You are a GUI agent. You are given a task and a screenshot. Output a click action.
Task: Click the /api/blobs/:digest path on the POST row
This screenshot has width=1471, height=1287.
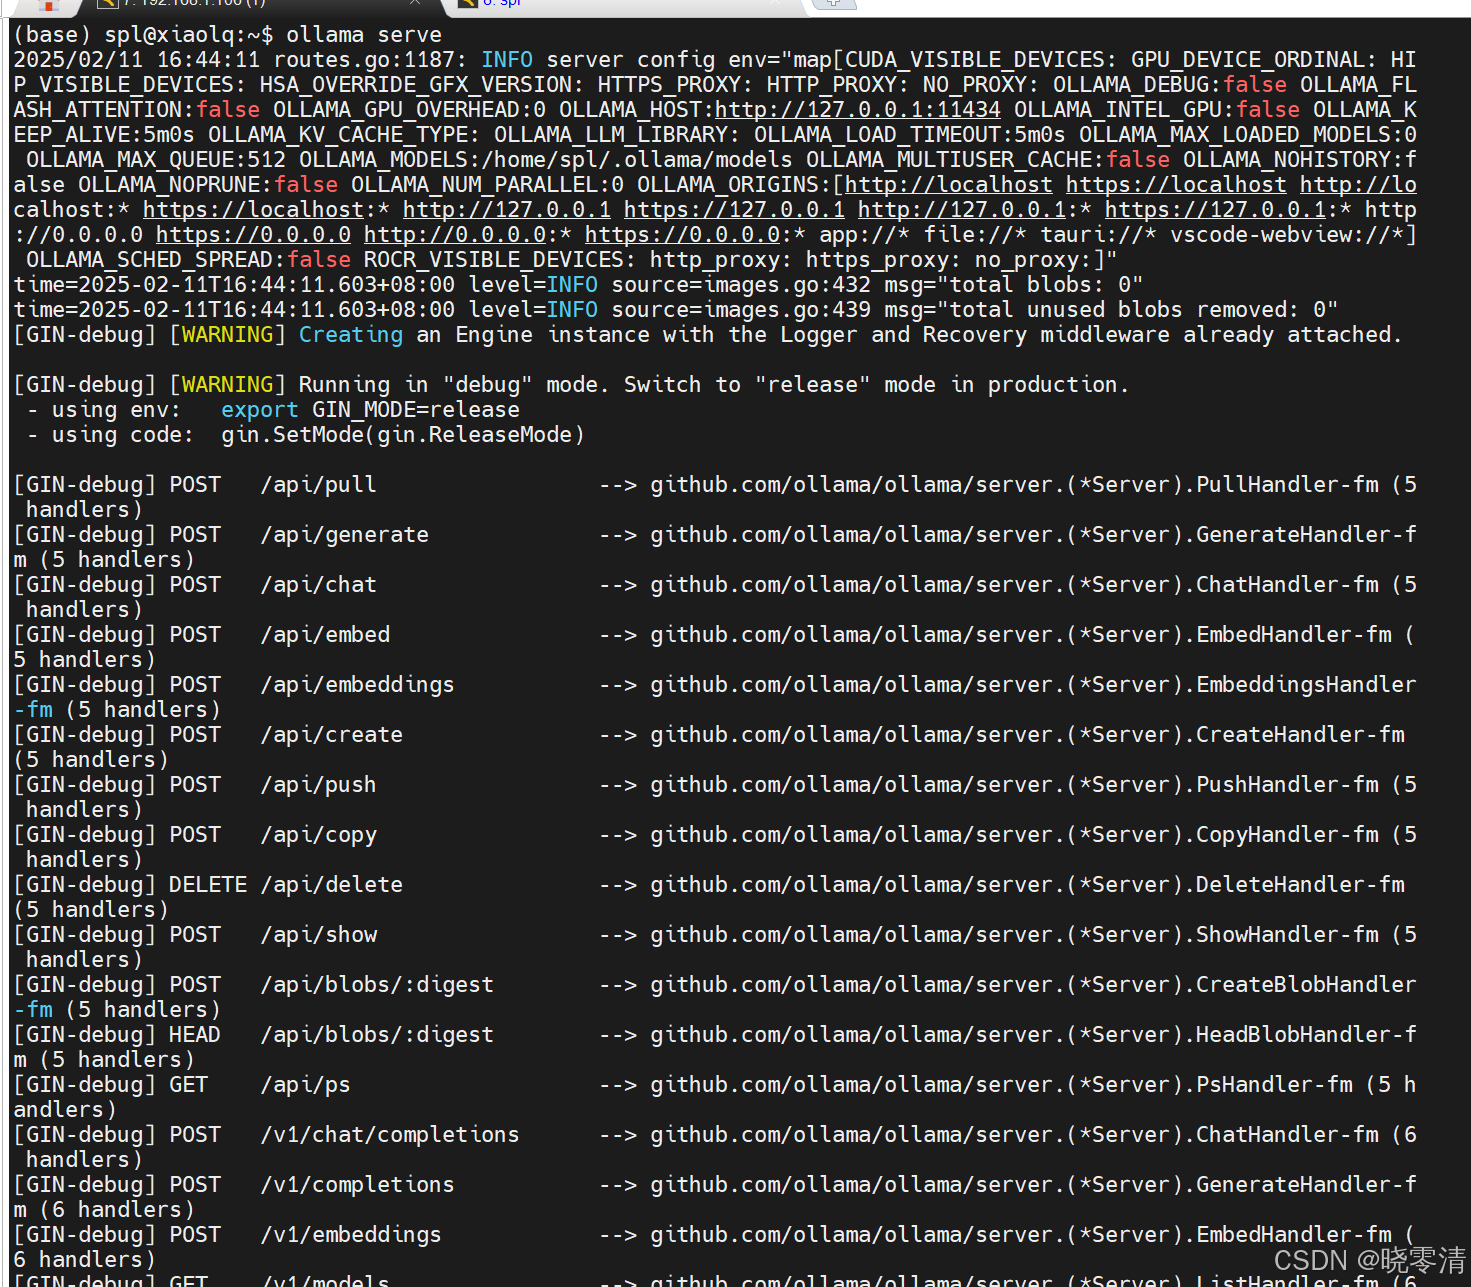[x=377, y=985]
